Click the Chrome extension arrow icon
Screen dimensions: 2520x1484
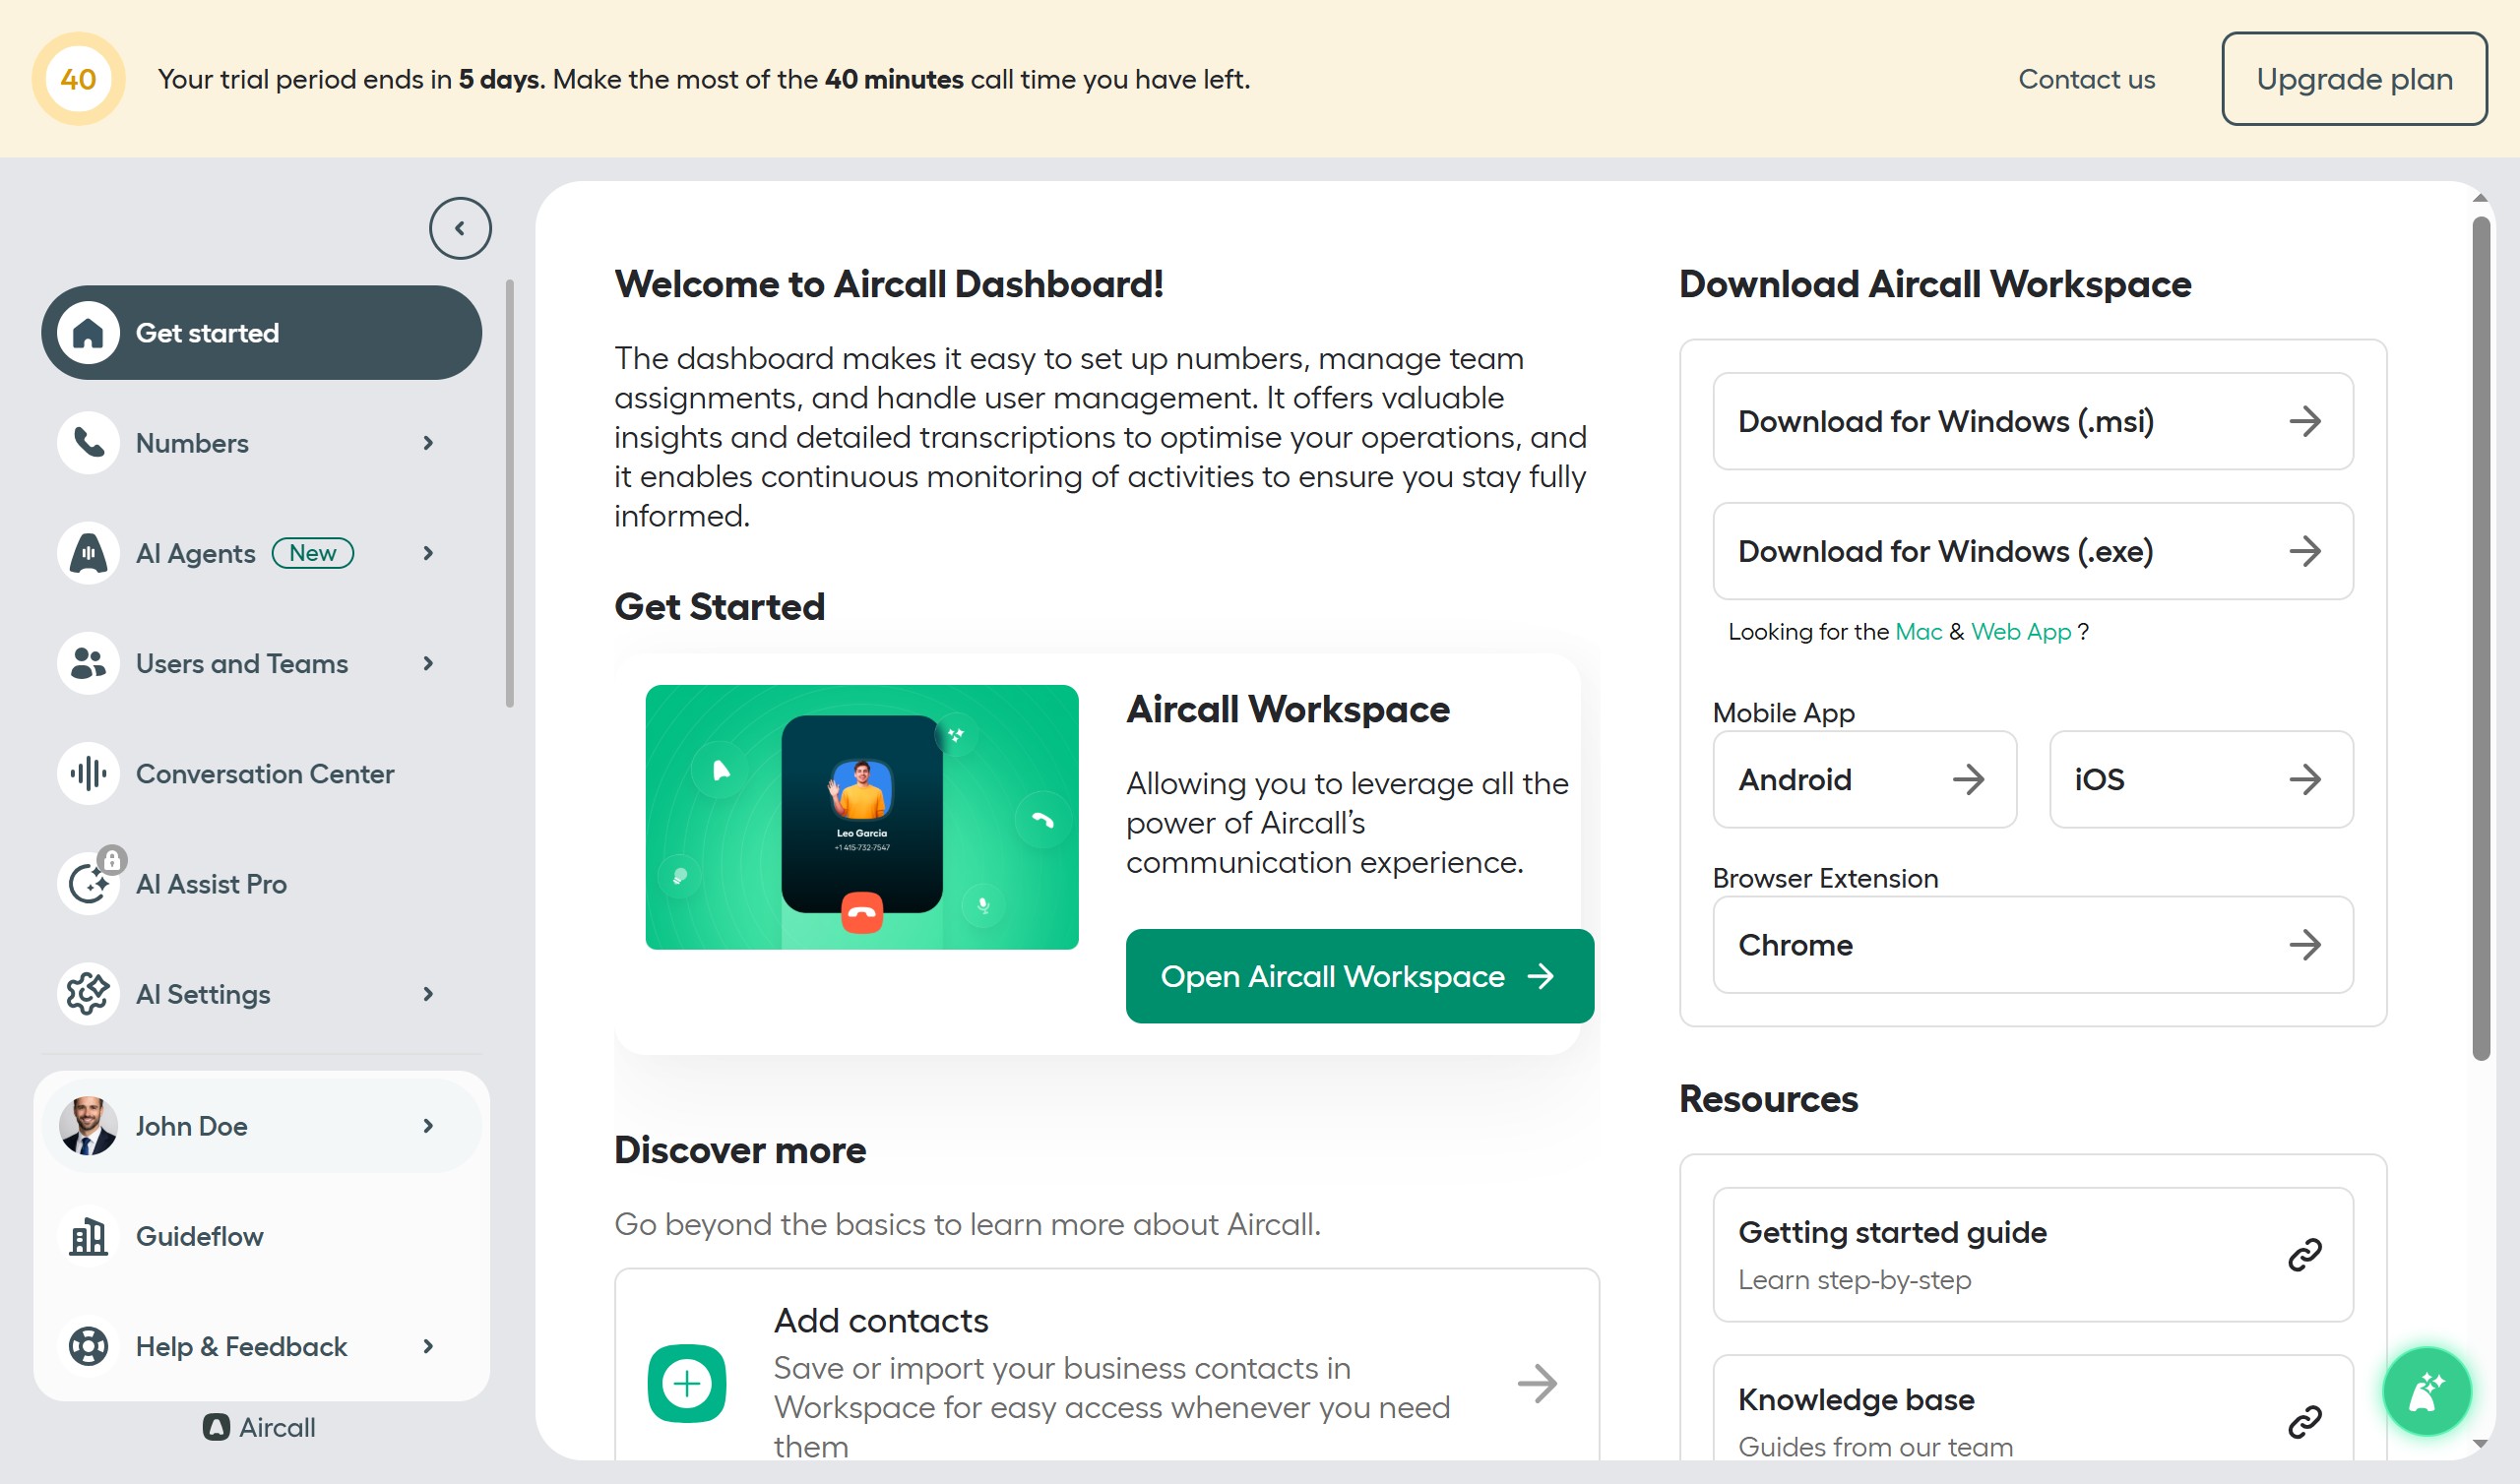2305,945
